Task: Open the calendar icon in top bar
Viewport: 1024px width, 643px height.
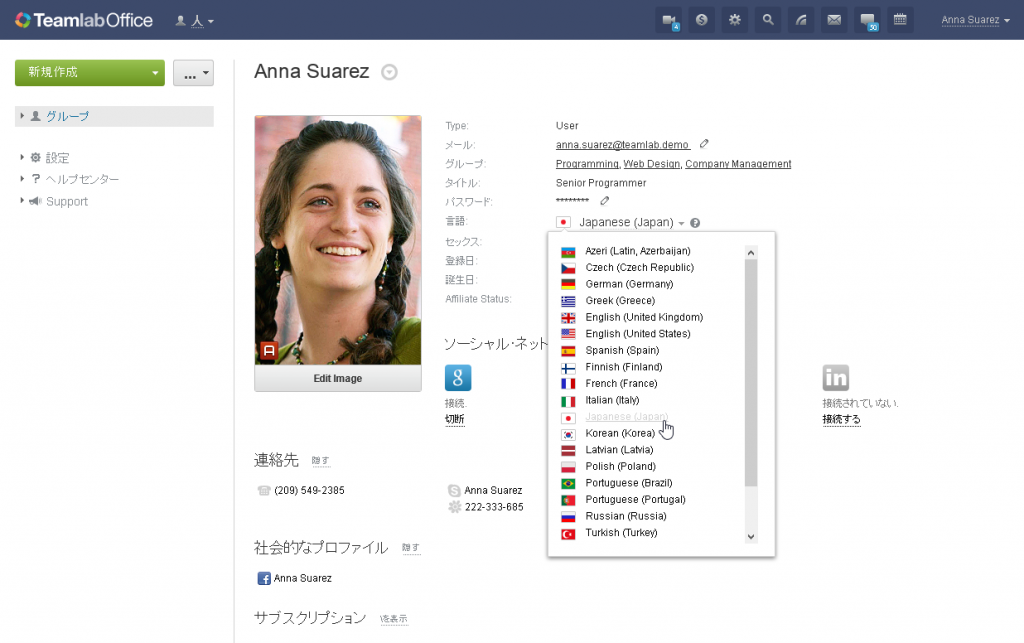Action: click(x=900, y=20)
